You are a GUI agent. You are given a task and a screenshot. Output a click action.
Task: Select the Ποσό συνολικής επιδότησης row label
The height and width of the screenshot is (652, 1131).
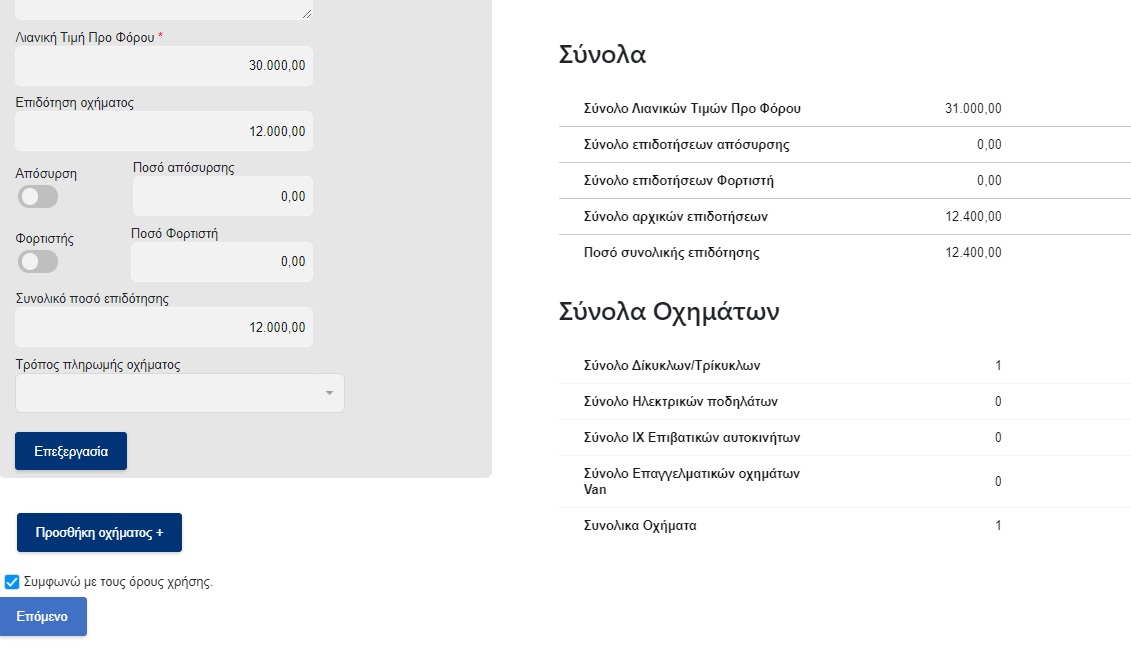coord(671,253)
